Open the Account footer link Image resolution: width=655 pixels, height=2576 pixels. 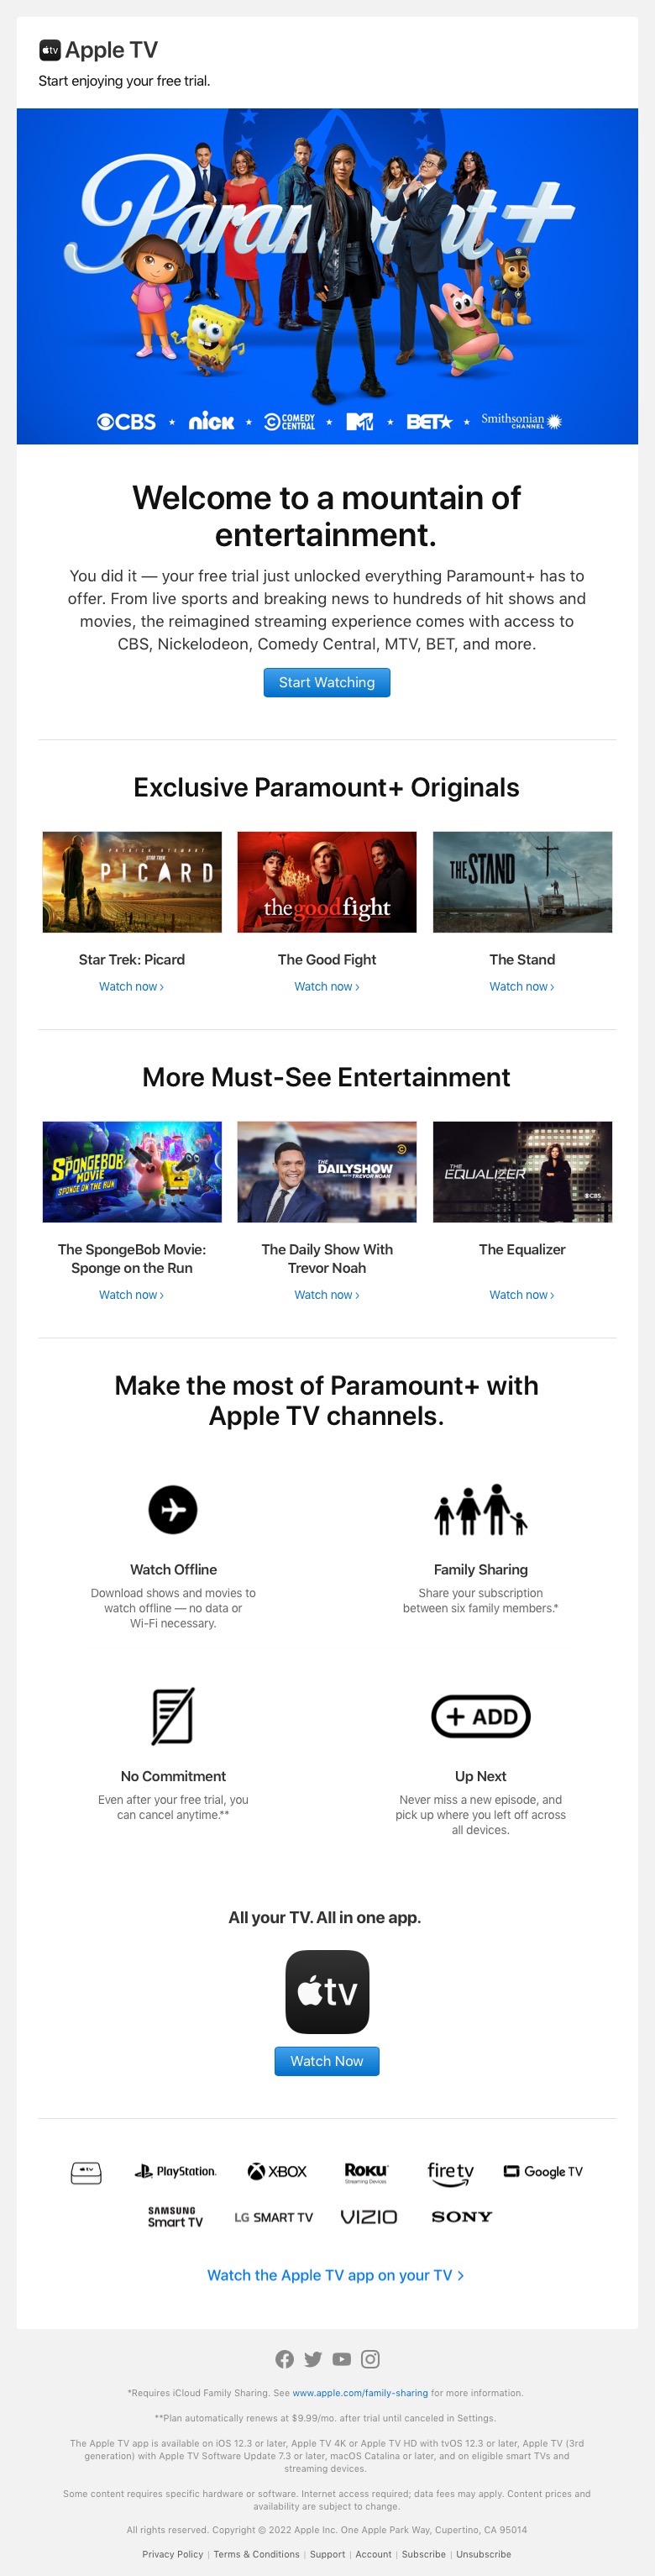point(373,2553)
